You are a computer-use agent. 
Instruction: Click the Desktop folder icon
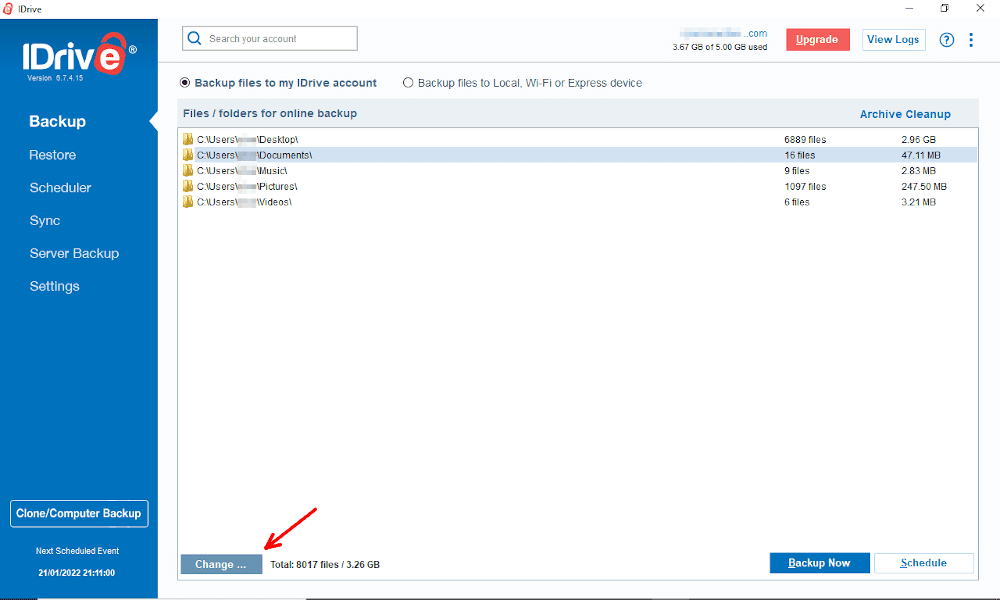point(188,139)
